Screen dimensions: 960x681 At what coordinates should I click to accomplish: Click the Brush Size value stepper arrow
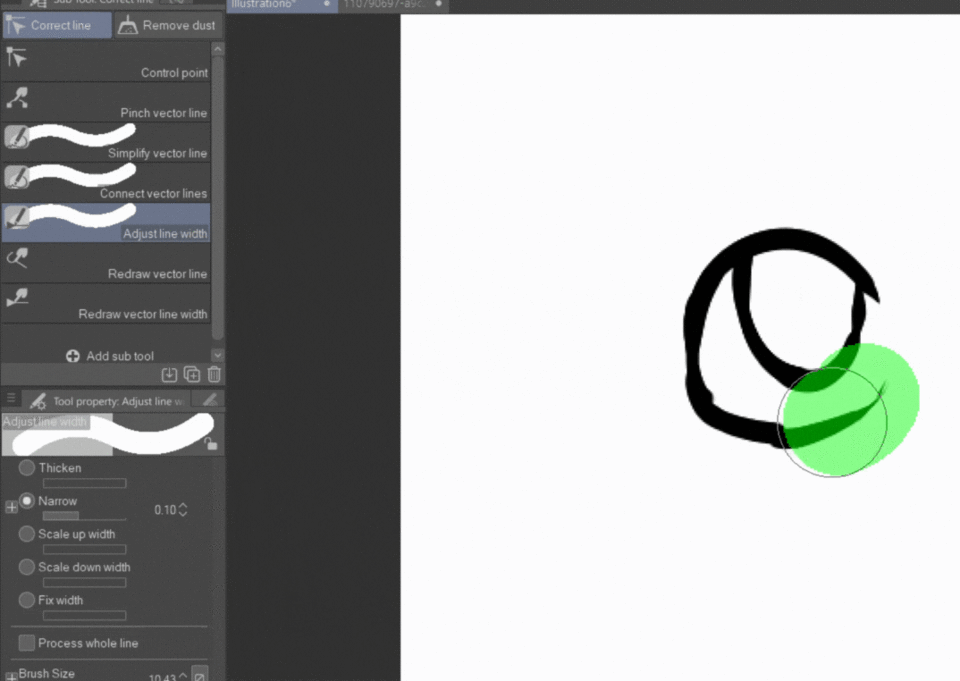pos(182,676)
